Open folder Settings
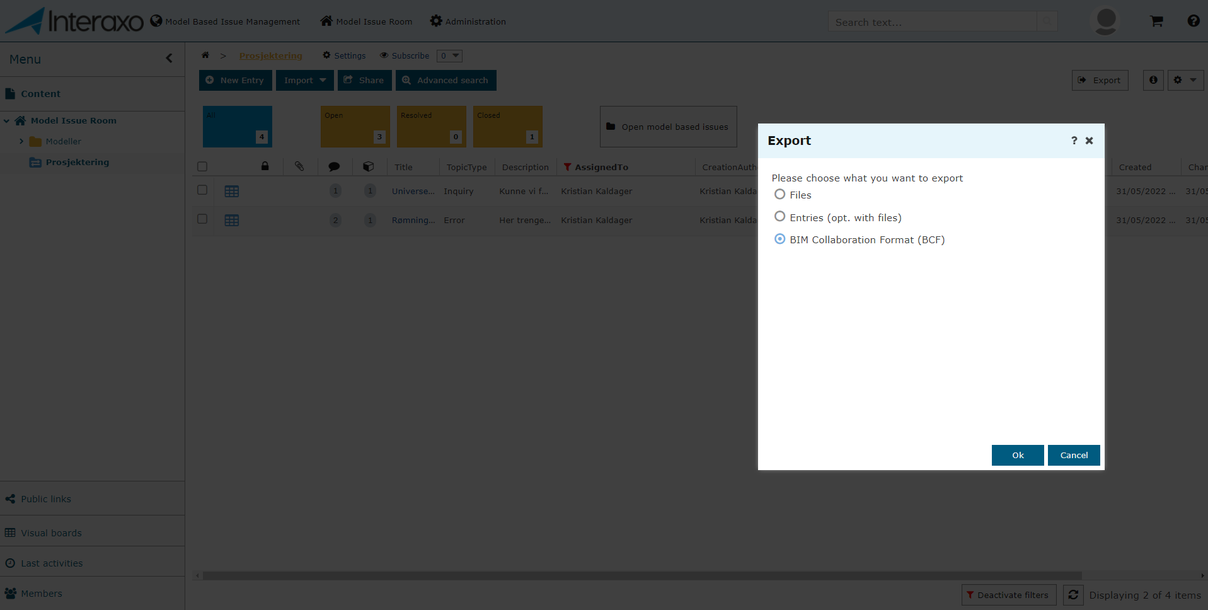The width and height of the screenshot is (1208, 610). [x=344, y=56]
